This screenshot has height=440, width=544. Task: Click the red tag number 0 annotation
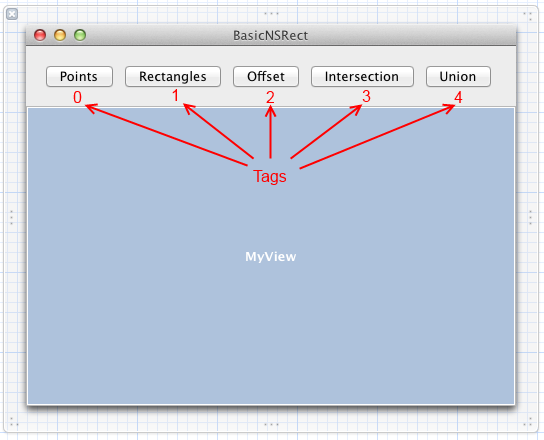[77, 97]
